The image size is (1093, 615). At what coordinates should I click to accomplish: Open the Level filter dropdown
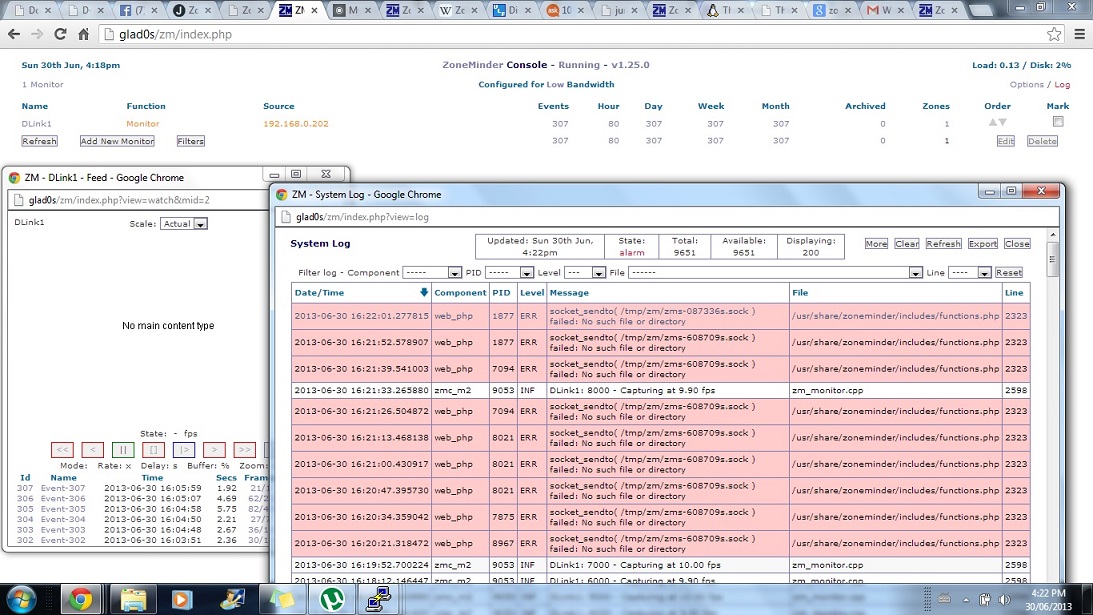pos(584,273)
